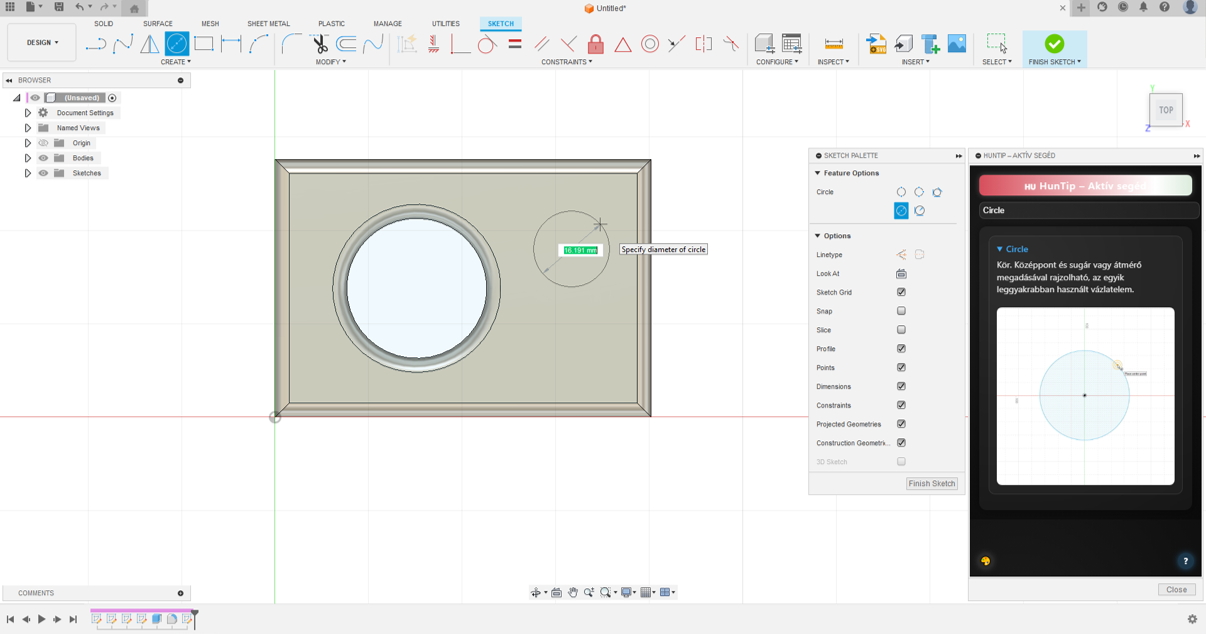Viewport: 1206px width, 634px height.
Task: Close the HunTip panel with Close button
Action: (x=1176, y=590)
